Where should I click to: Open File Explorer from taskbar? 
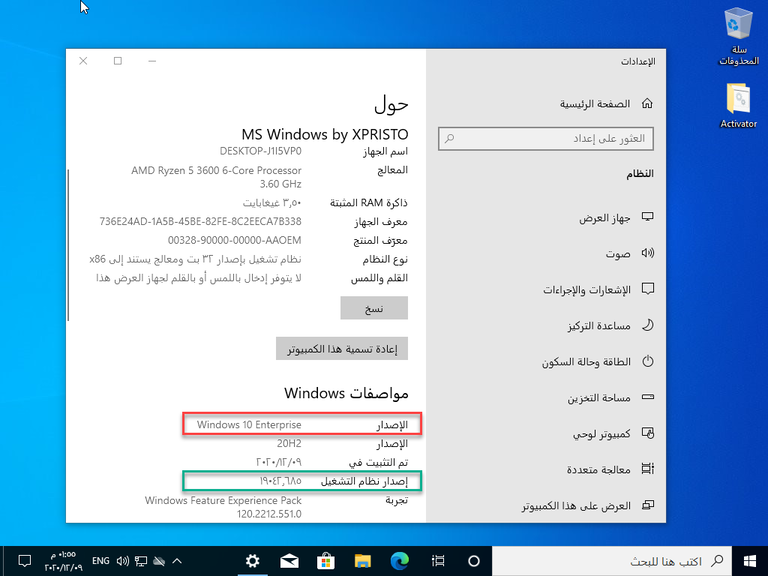click(x=363, y=561)
